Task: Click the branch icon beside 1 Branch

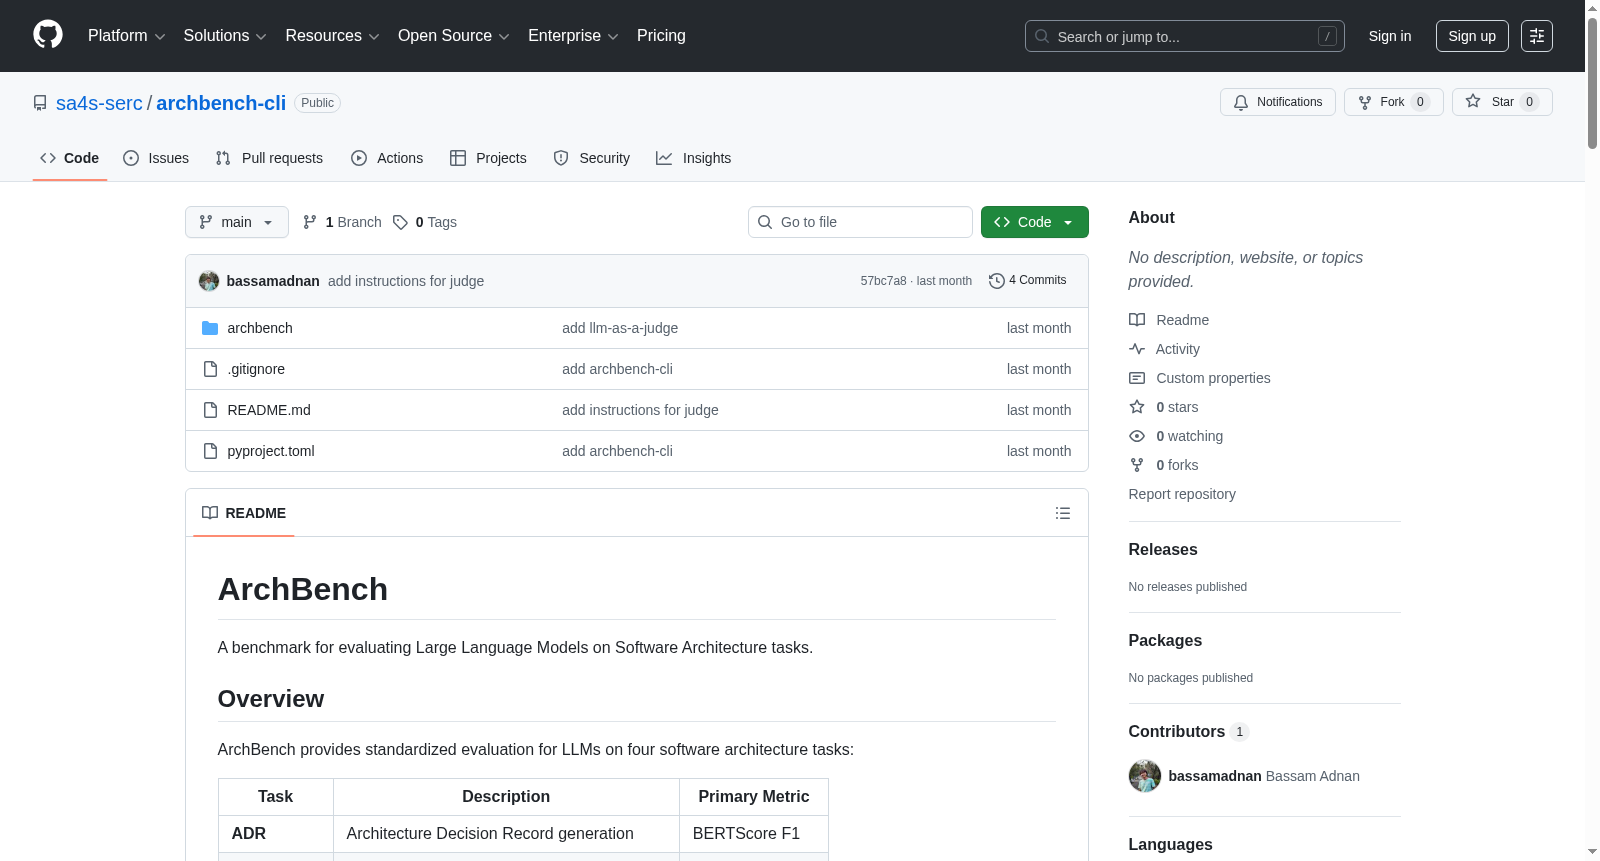Action: point(310,222)
